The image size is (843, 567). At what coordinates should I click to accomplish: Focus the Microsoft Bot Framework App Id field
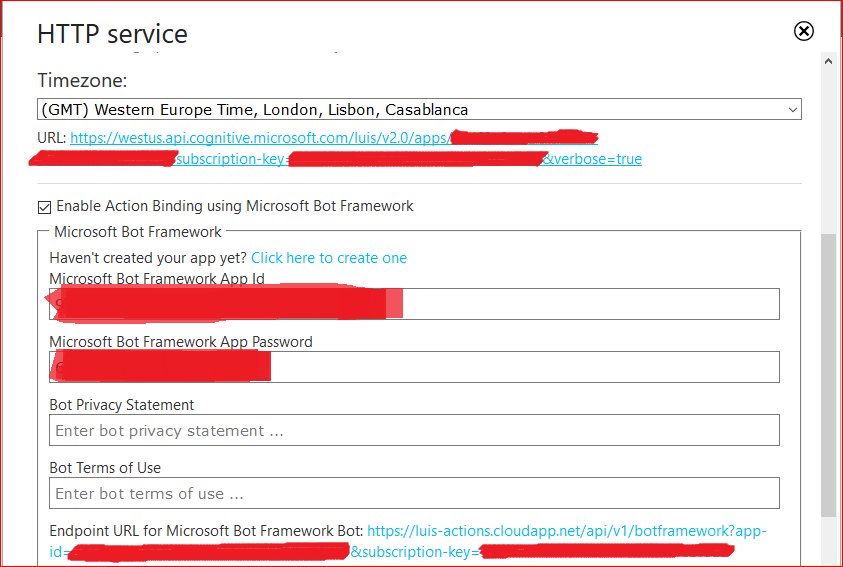[x=414, y=304]
